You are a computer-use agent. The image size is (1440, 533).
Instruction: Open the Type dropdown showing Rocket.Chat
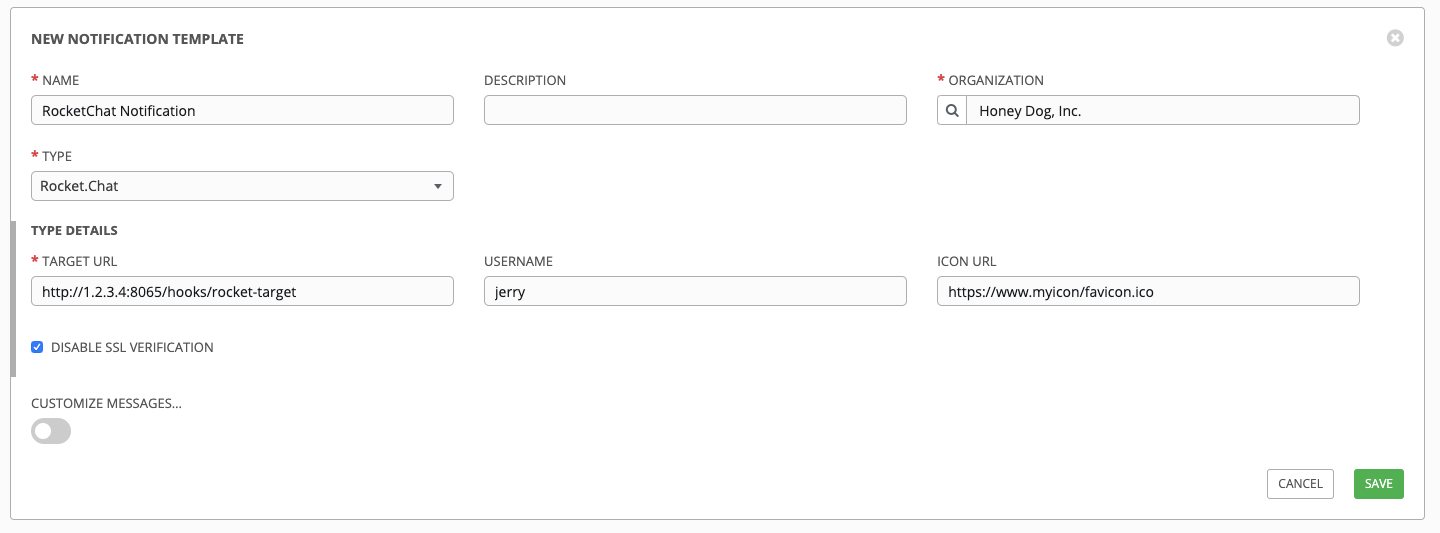pos(242,186)
